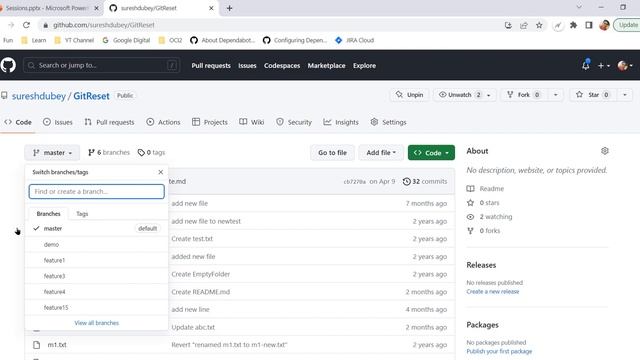The image size is (640, 360).
Task: Open the m1.txt file
Action: (57, 345)
